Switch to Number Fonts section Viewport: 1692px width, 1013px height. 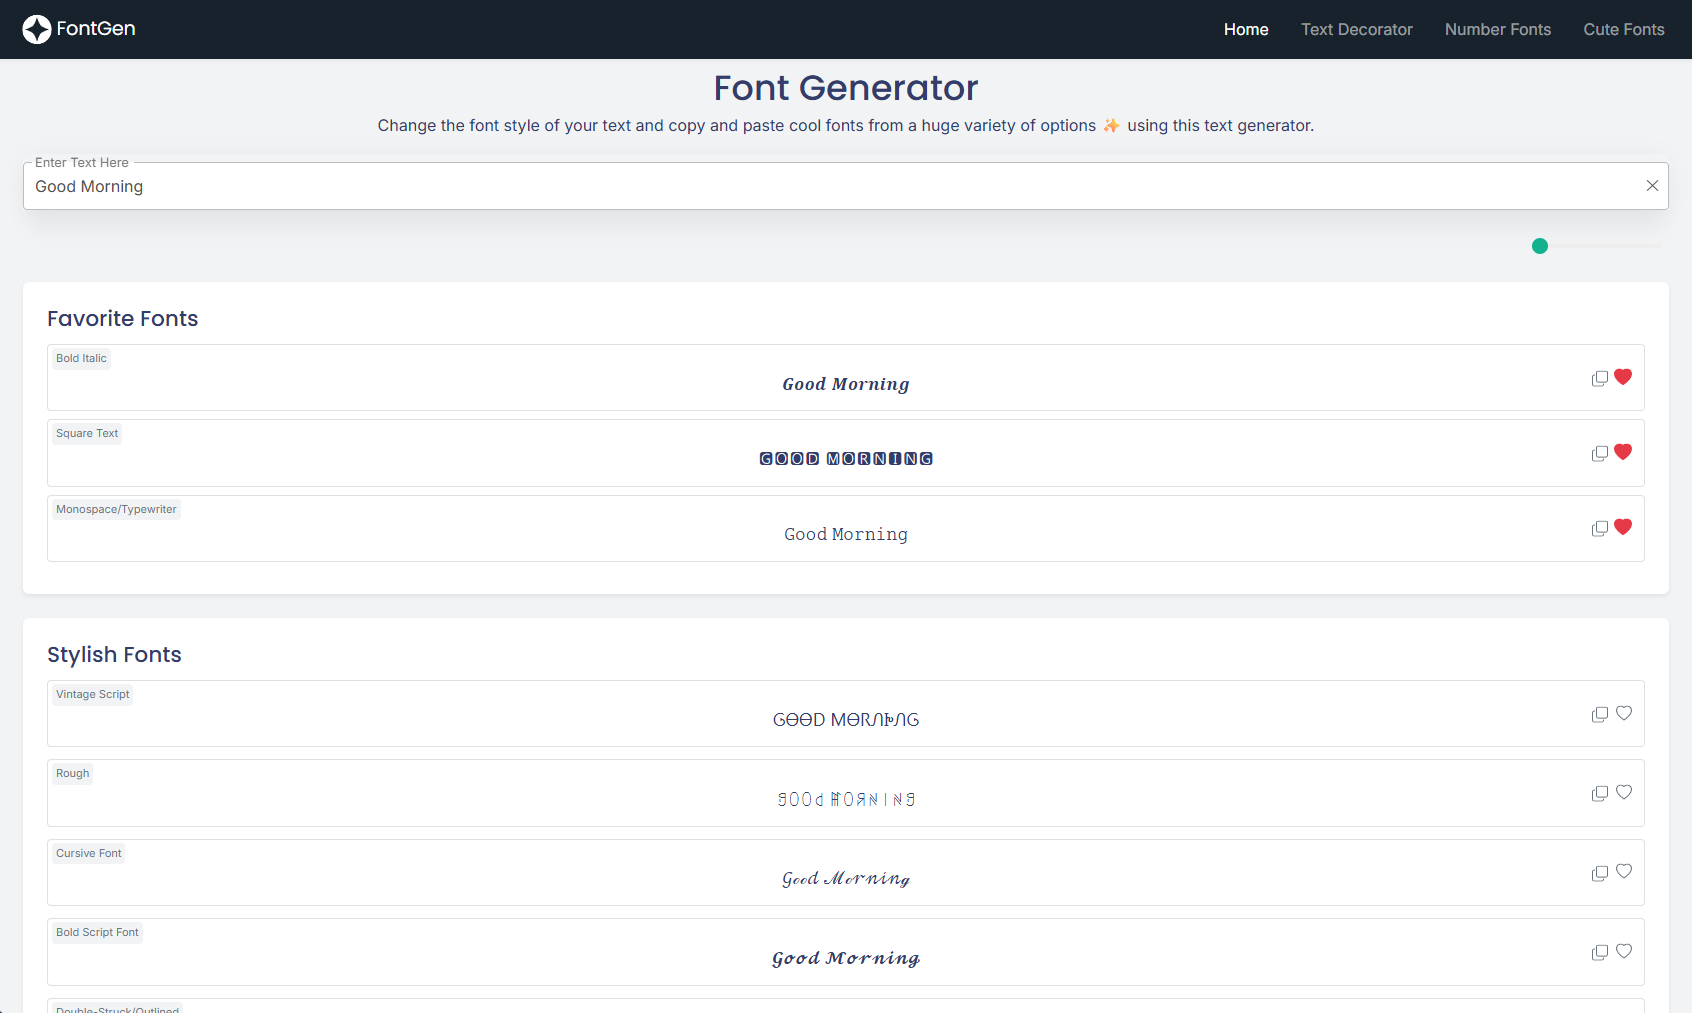coord(1497,29)
